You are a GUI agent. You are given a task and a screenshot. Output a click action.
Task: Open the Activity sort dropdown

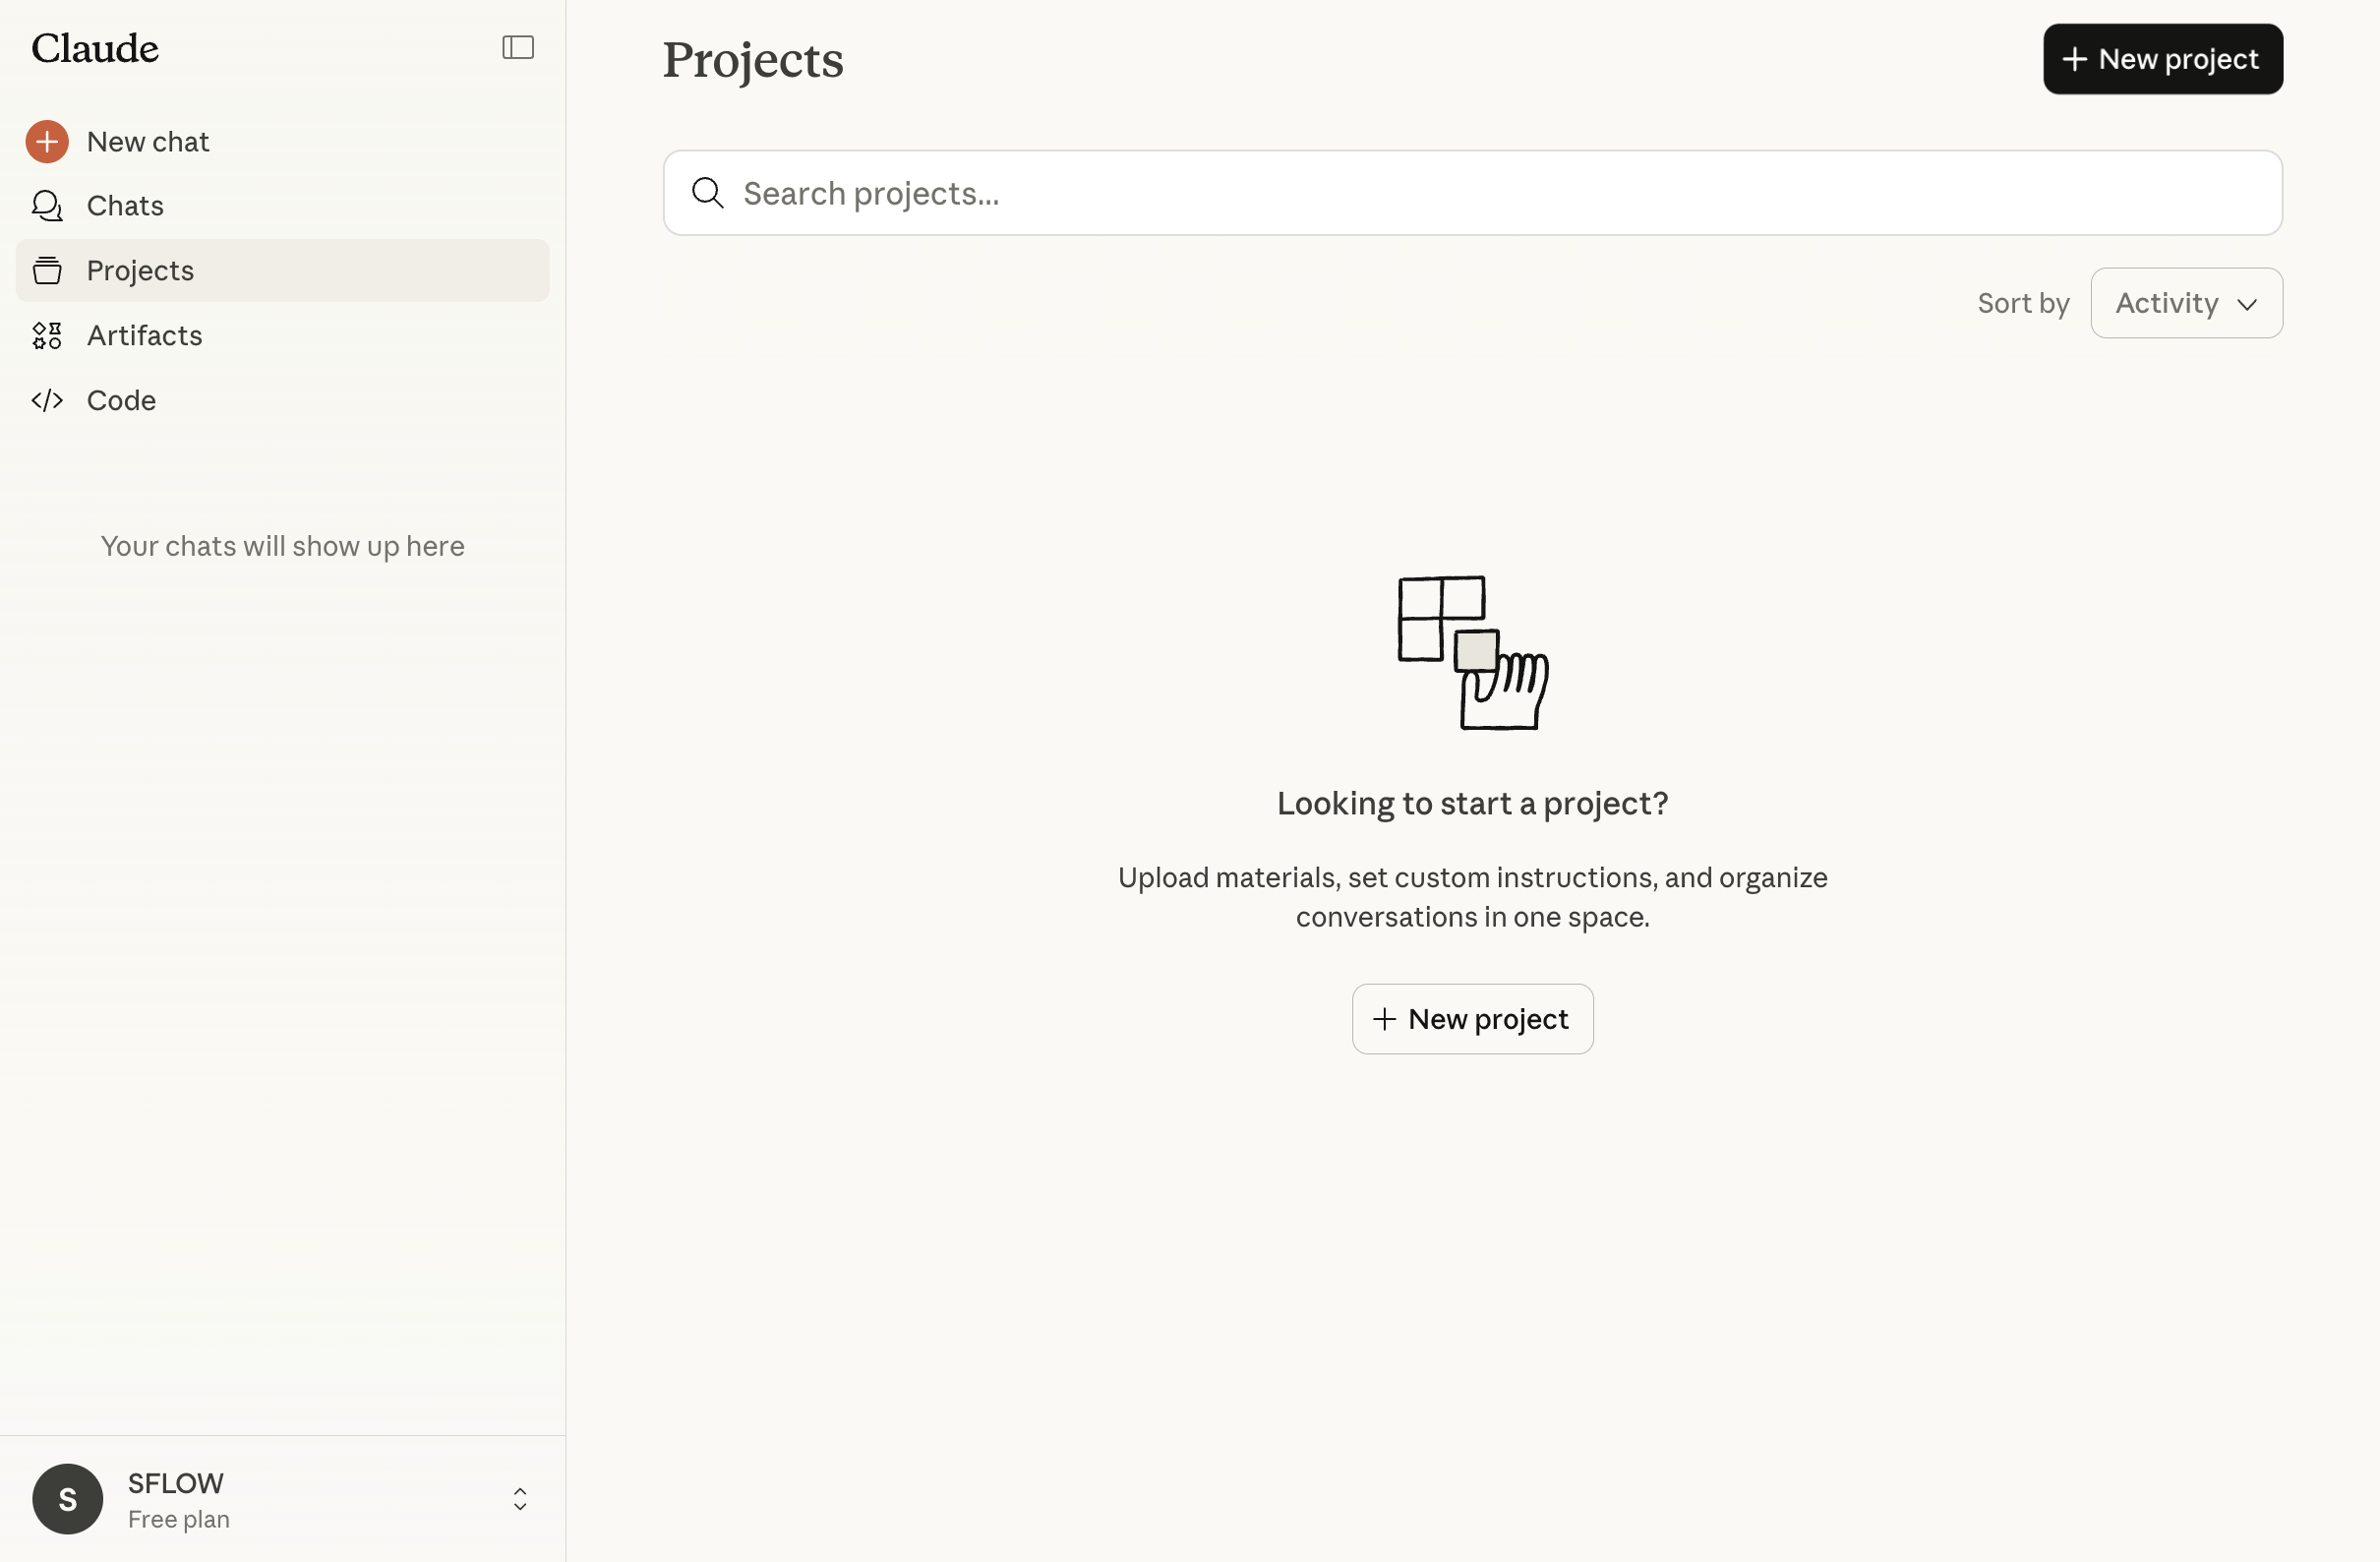click(2185, 303)
